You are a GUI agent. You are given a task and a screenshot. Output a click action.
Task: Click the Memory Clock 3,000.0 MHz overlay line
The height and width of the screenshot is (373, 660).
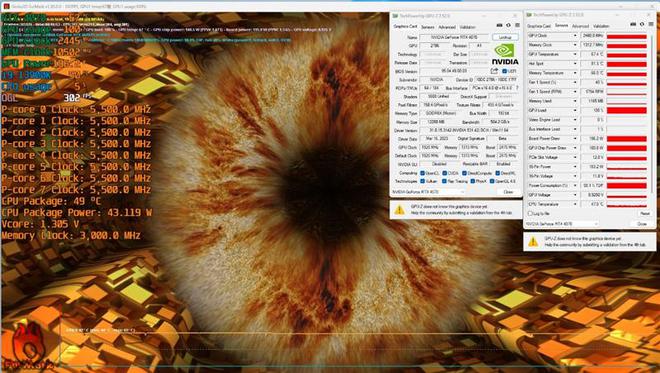(71, 235)
